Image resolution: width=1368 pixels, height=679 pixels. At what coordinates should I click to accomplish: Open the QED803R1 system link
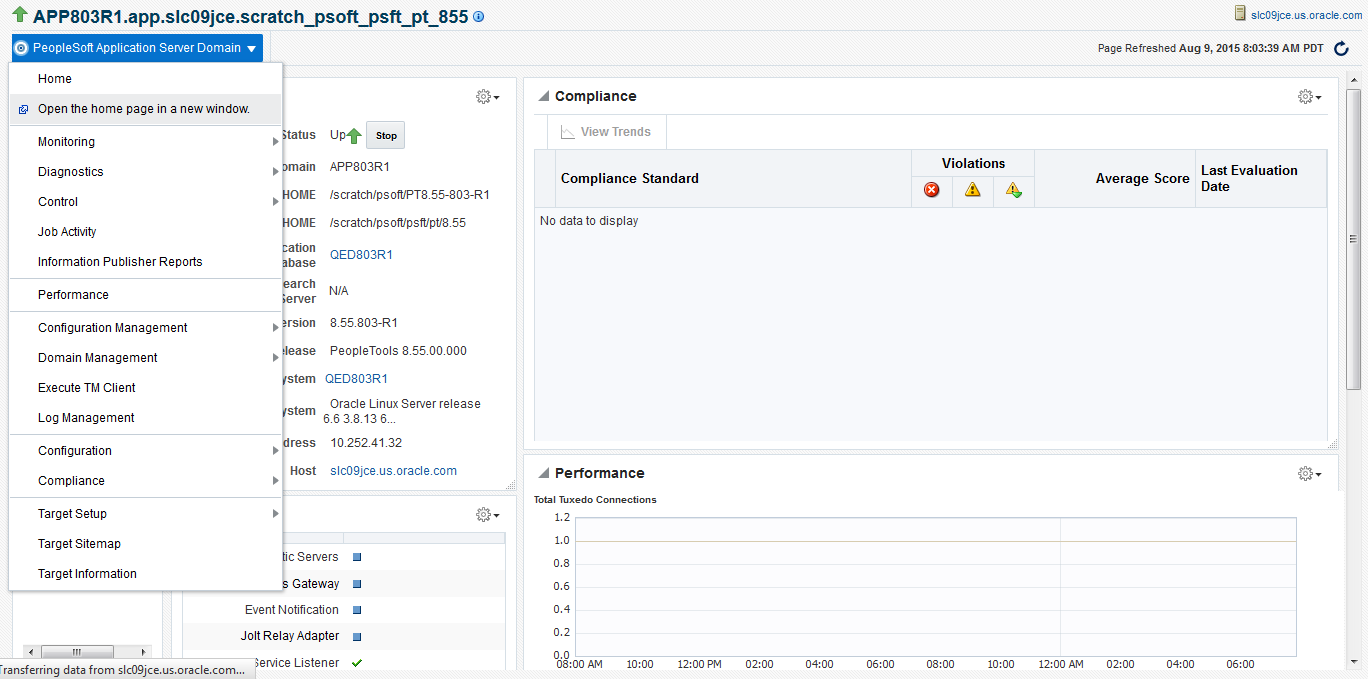click(356, 379)
